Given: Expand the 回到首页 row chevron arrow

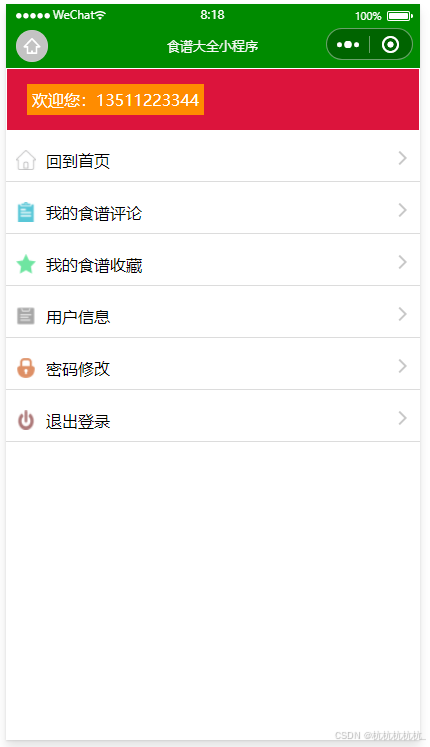Looking at the screenshot, I should [403, 158].
